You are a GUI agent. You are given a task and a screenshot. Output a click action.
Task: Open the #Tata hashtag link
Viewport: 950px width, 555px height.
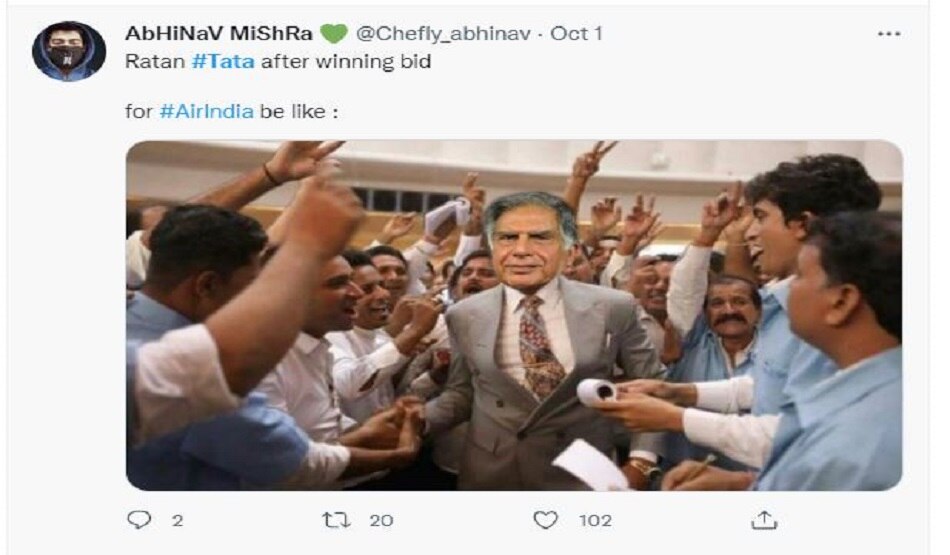click(223, 60)
